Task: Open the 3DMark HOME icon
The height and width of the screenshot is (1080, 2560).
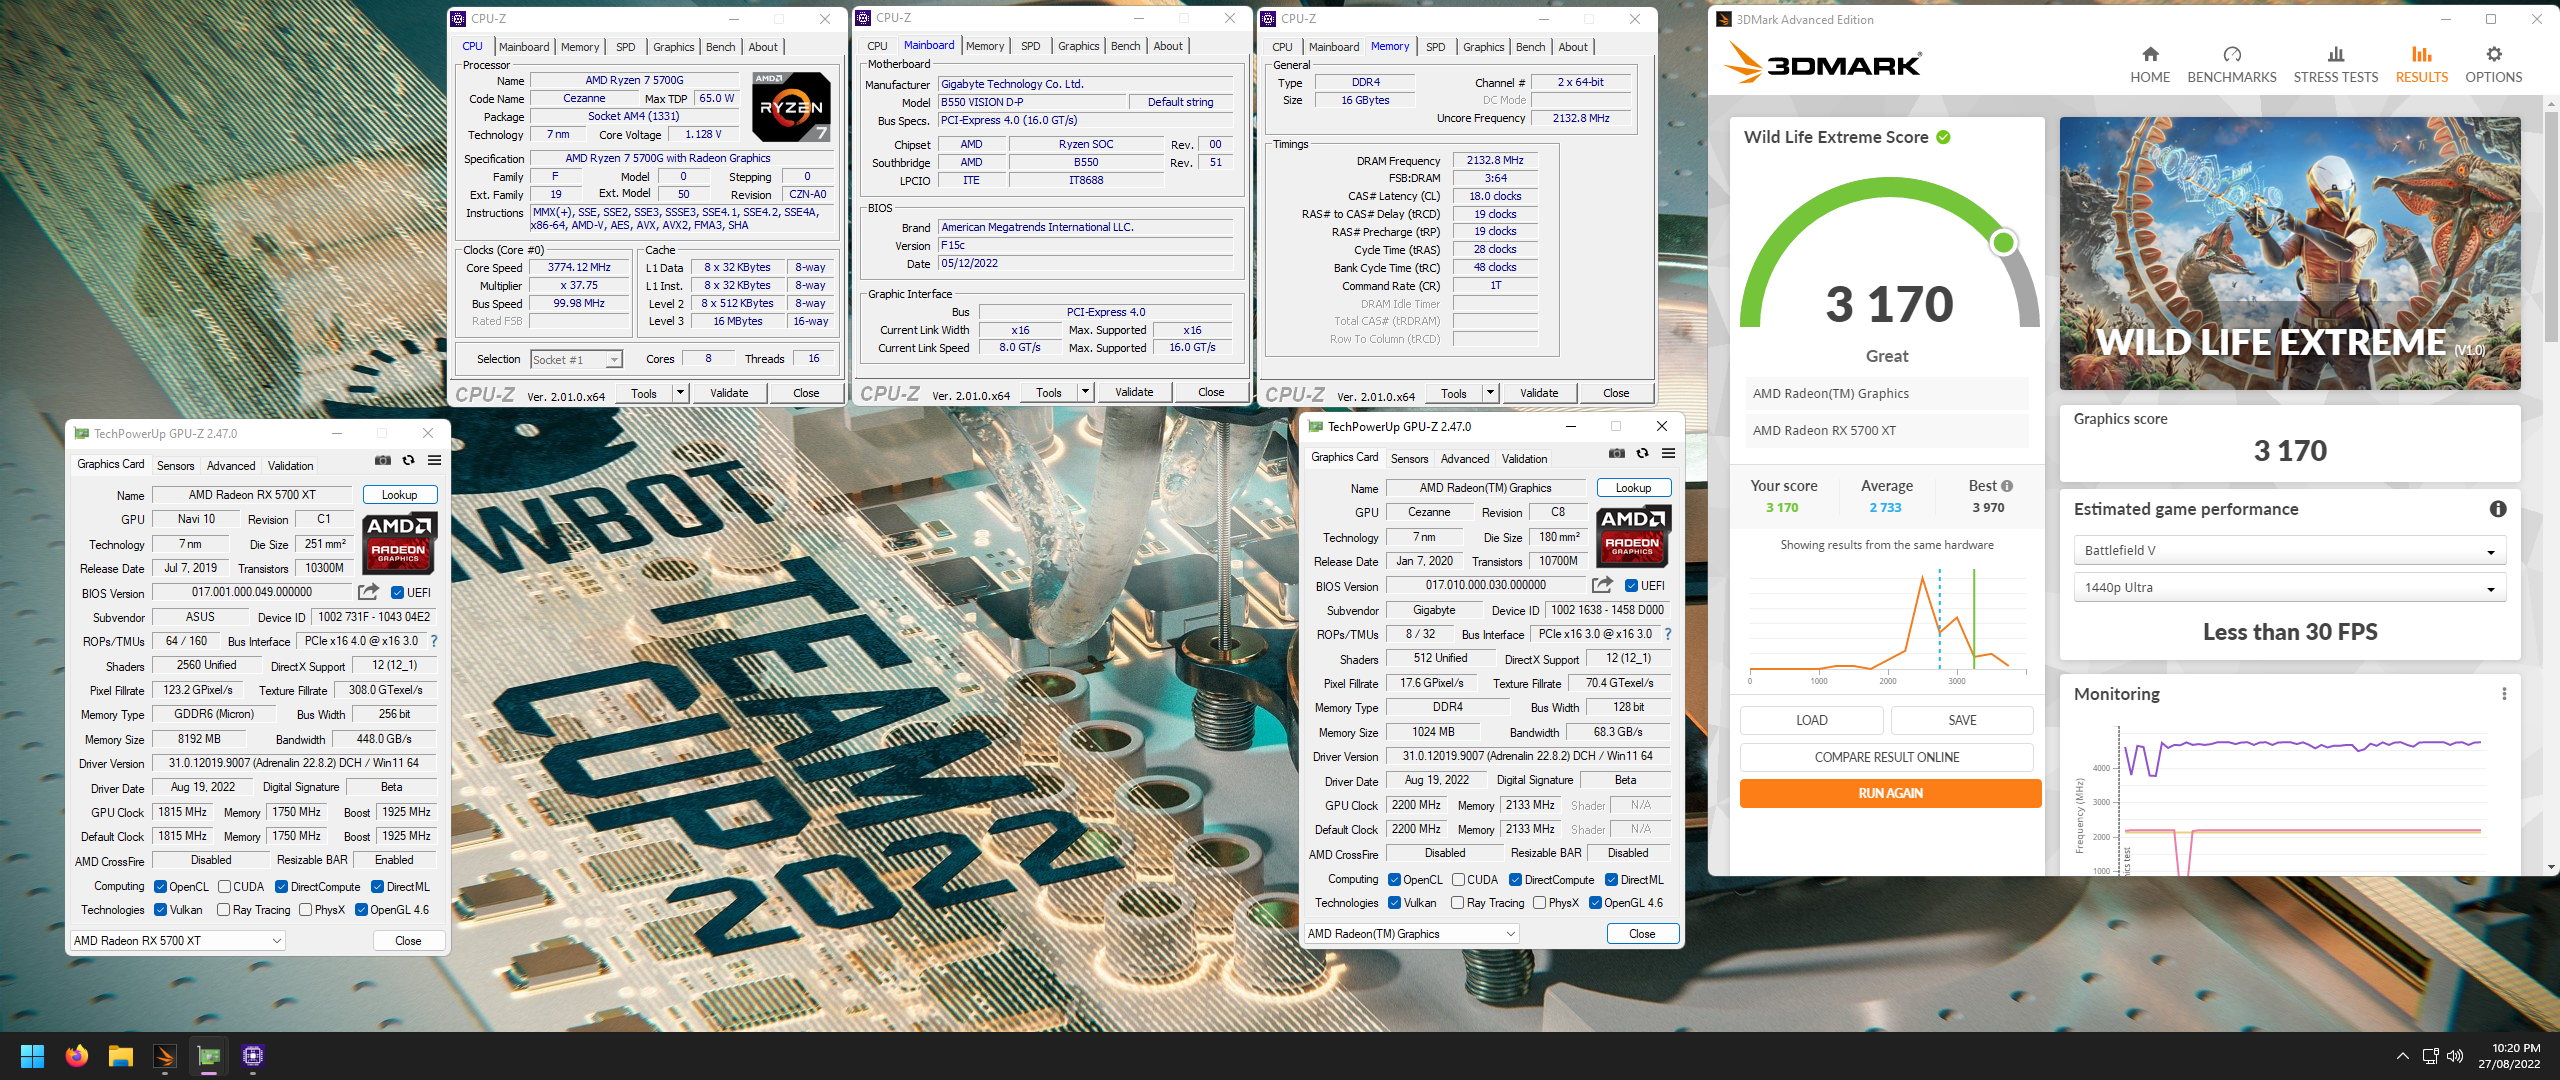Action: [2150, 54]
